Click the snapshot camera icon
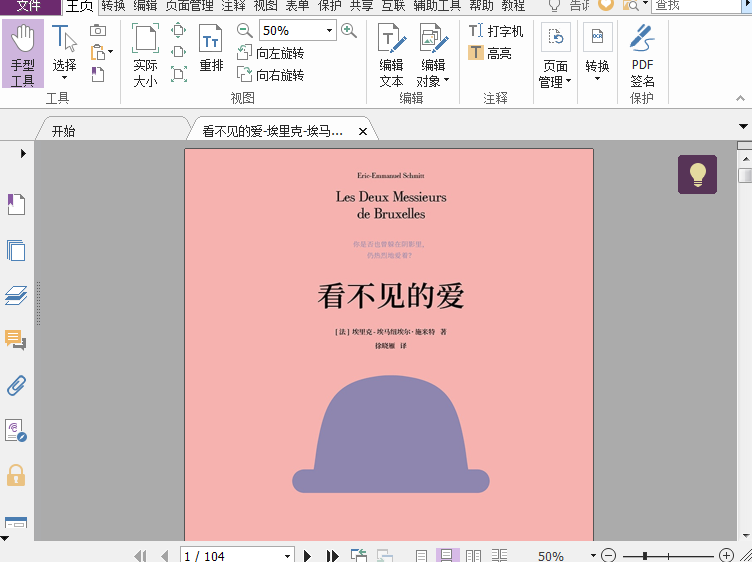752x562 pixels. pos(98,30)
